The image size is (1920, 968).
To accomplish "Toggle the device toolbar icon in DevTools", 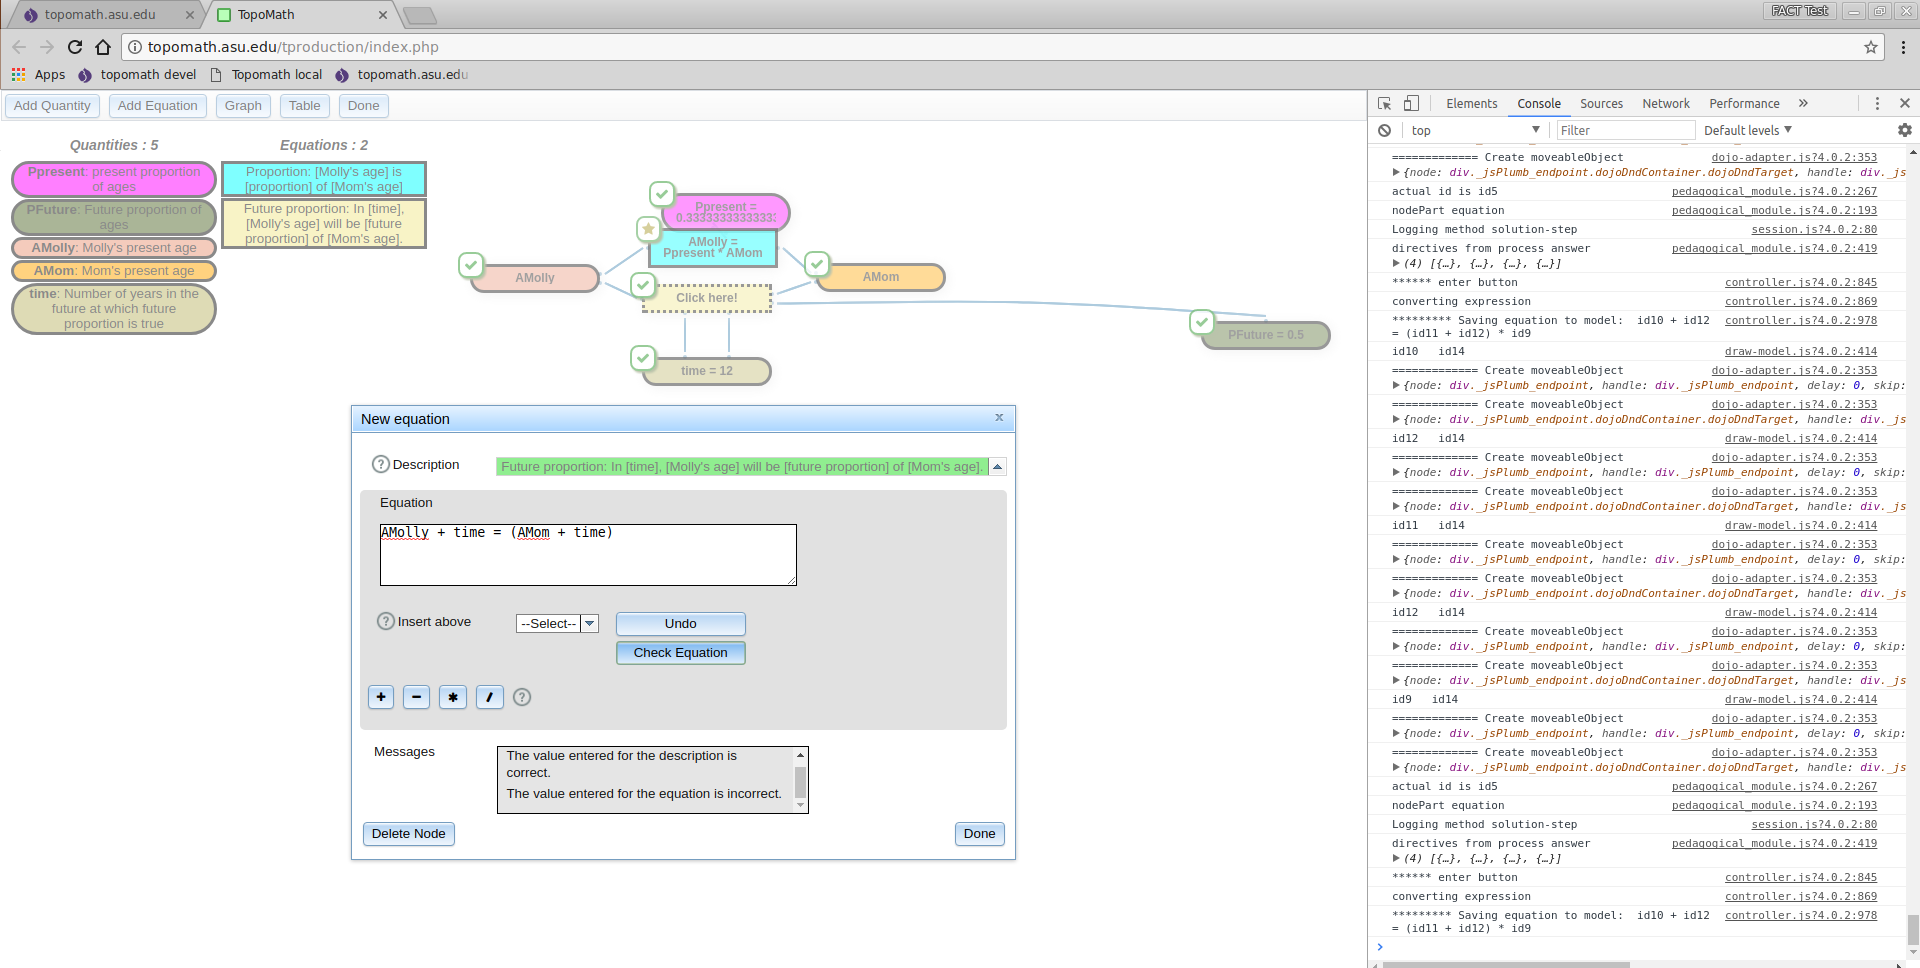I will pos(1411,103).
